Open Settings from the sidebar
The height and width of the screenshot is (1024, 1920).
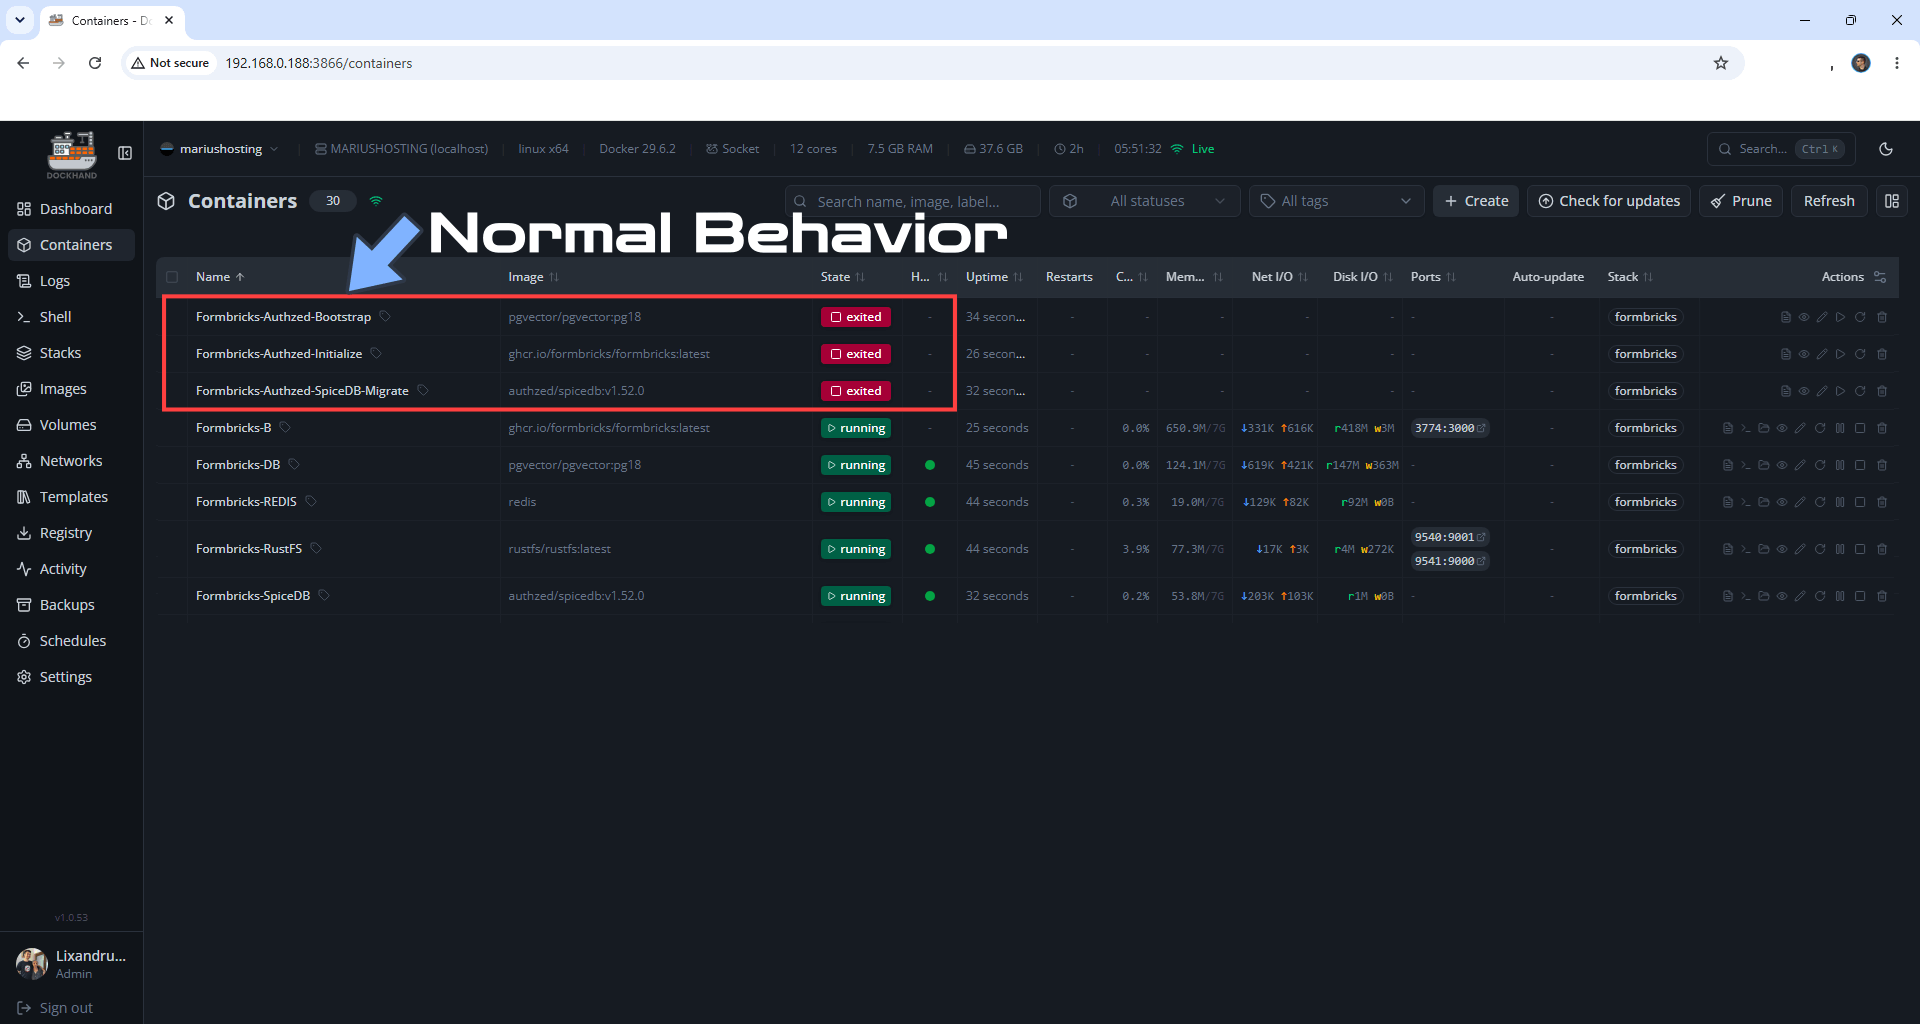point(71,677)
